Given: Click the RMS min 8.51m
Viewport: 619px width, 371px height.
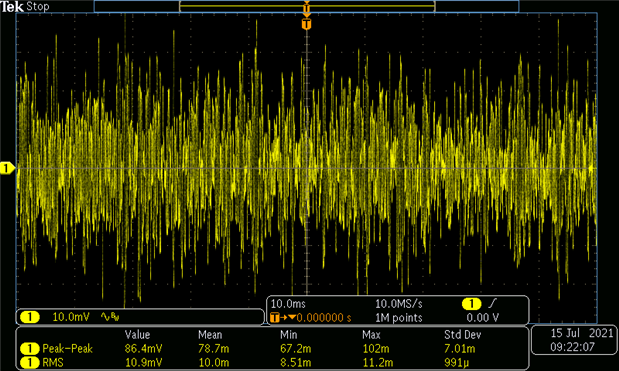Looking at the screenshot, I should (296, 362).
